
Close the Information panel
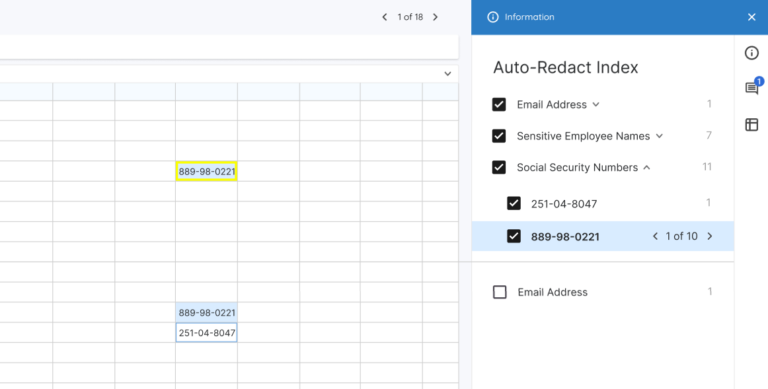click(x=752, y=17)
